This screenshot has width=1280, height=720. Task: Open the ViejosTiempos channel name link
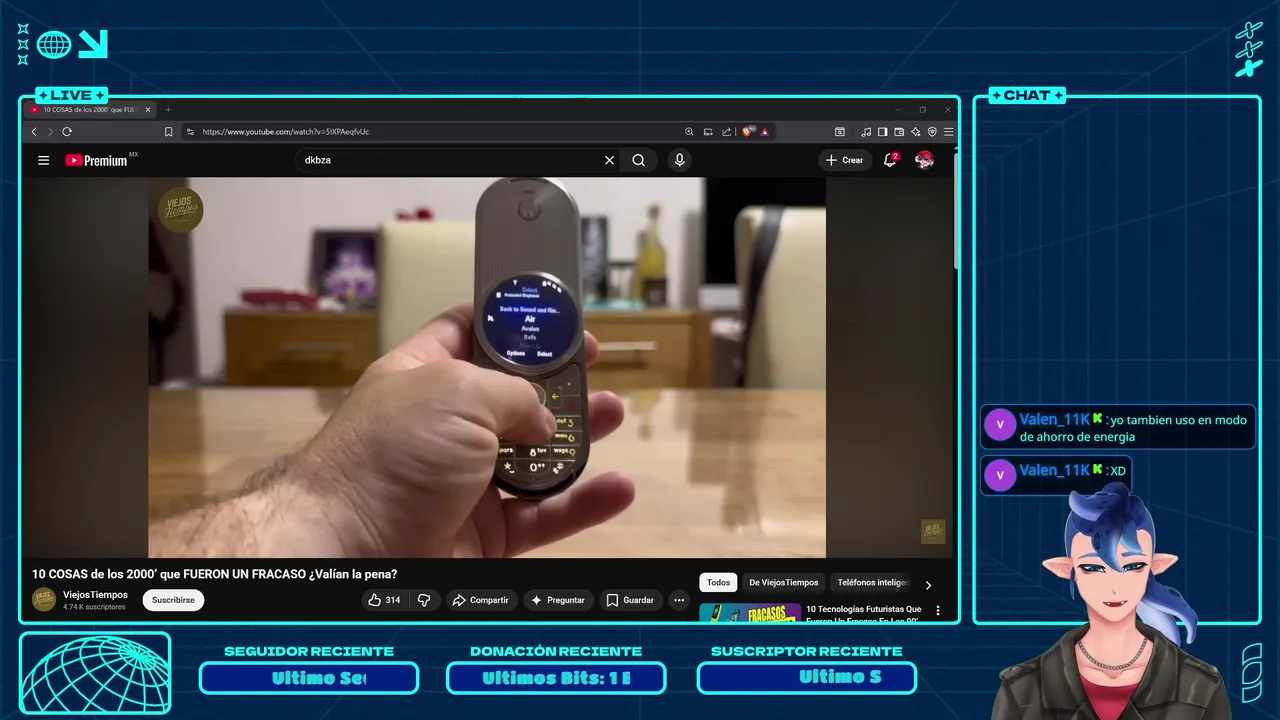pyautogui.click(x=95, y=595)
